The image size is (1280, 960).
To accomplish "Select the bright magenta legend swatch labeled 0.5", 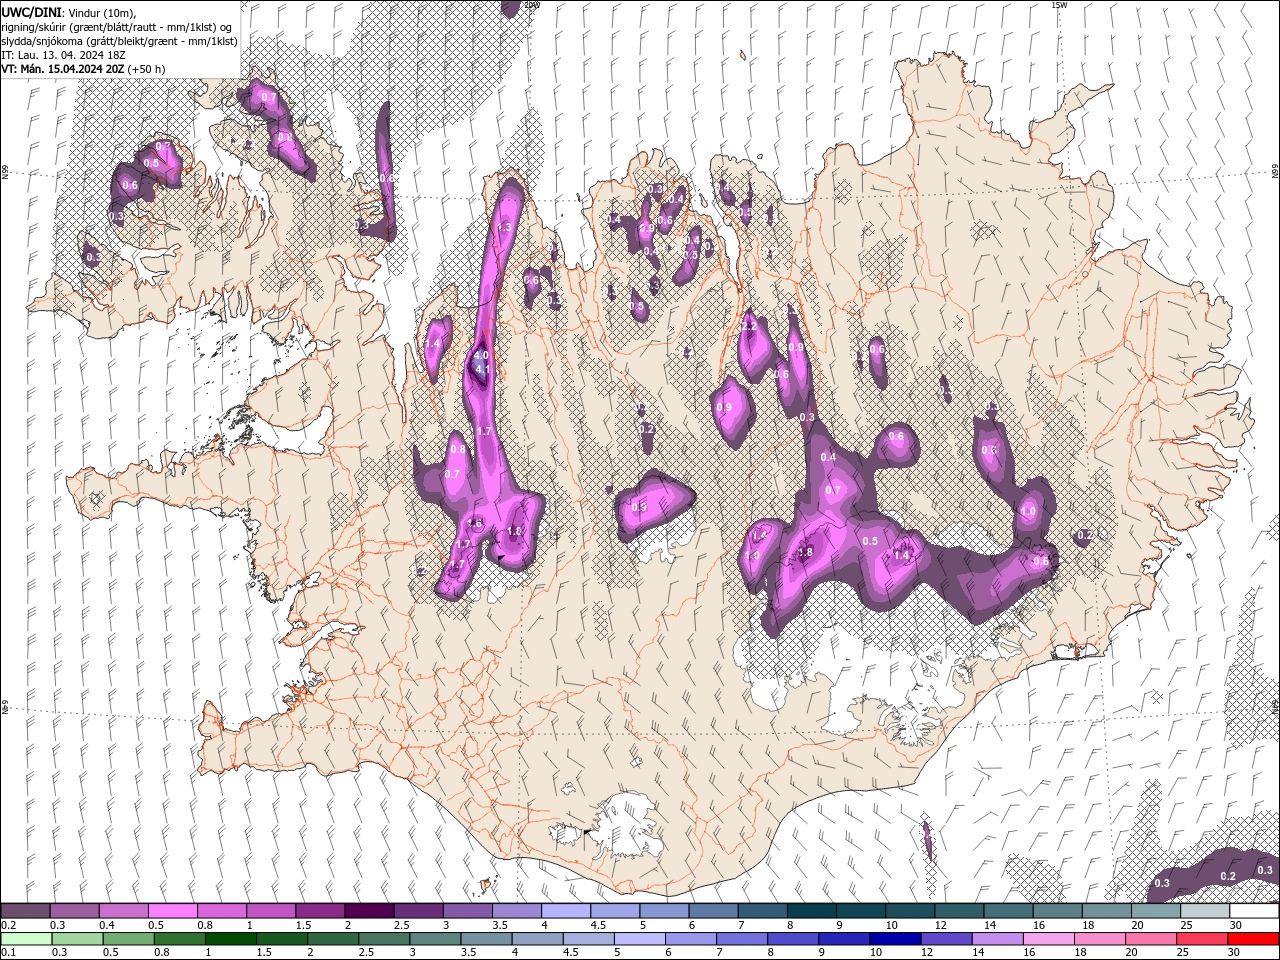I will pyautogui.click(x=172, y=911).
